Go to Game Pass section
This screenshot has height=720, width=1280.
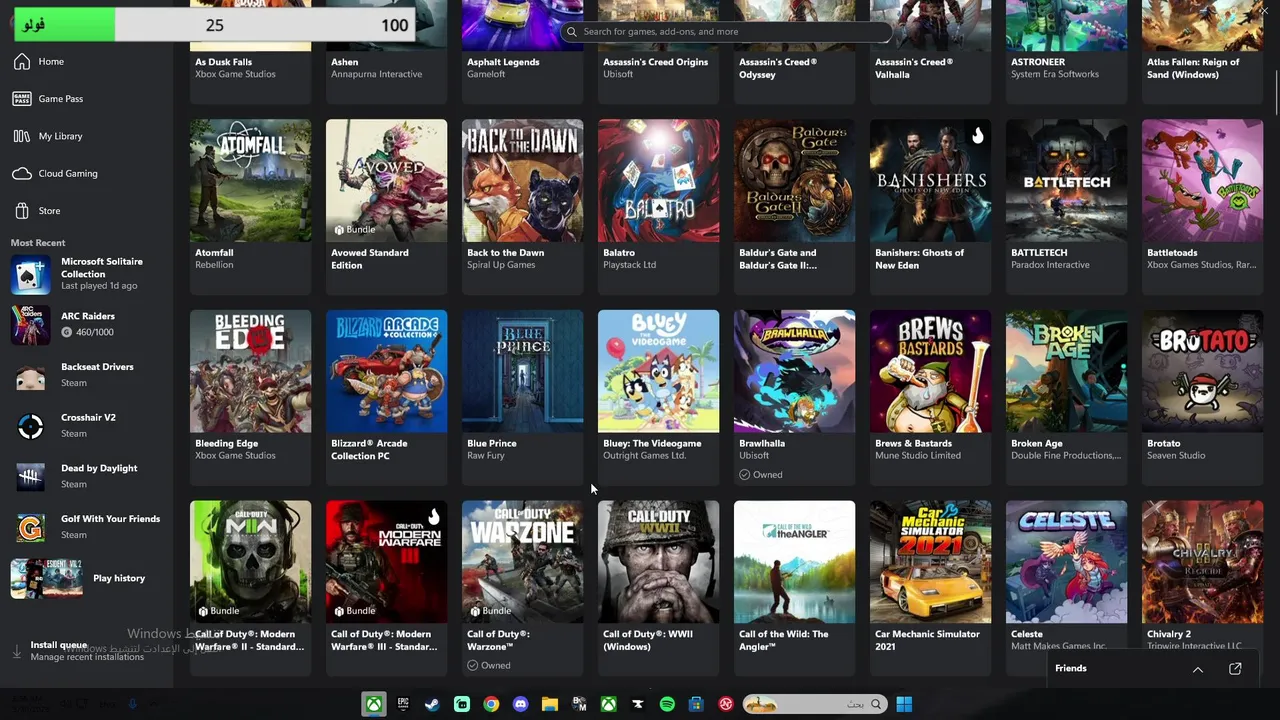pyautogui.click(x=61, y=99)
